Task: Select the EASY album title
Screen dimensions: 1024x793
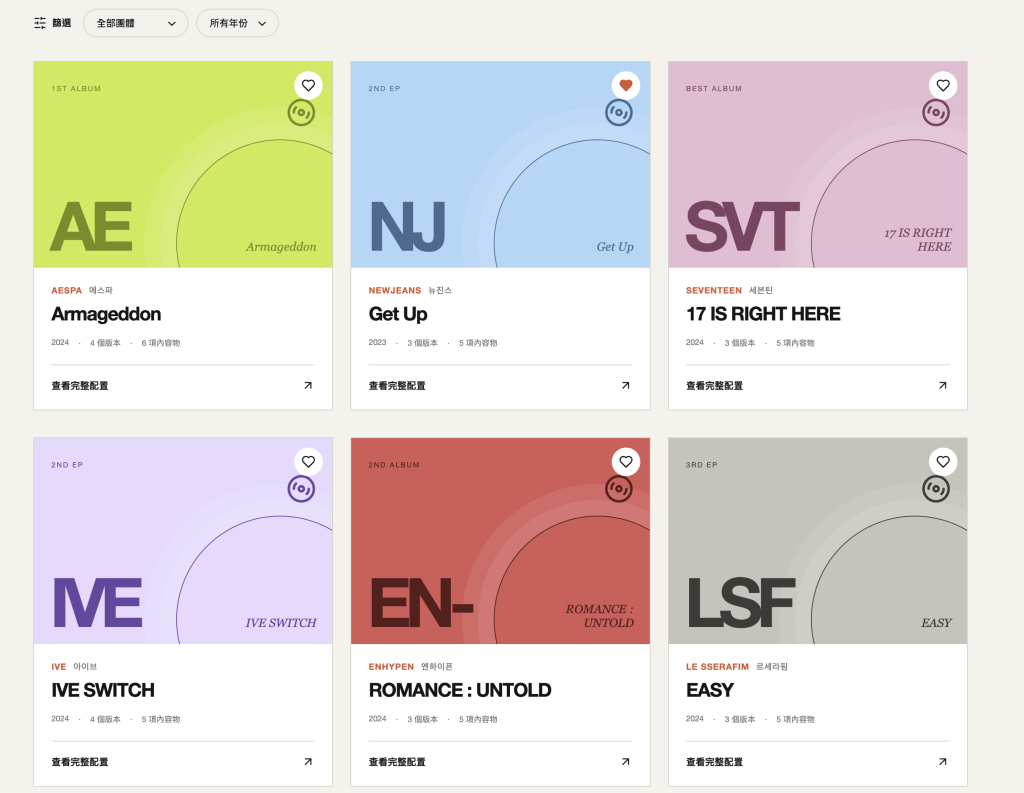Action: point(710,690)
